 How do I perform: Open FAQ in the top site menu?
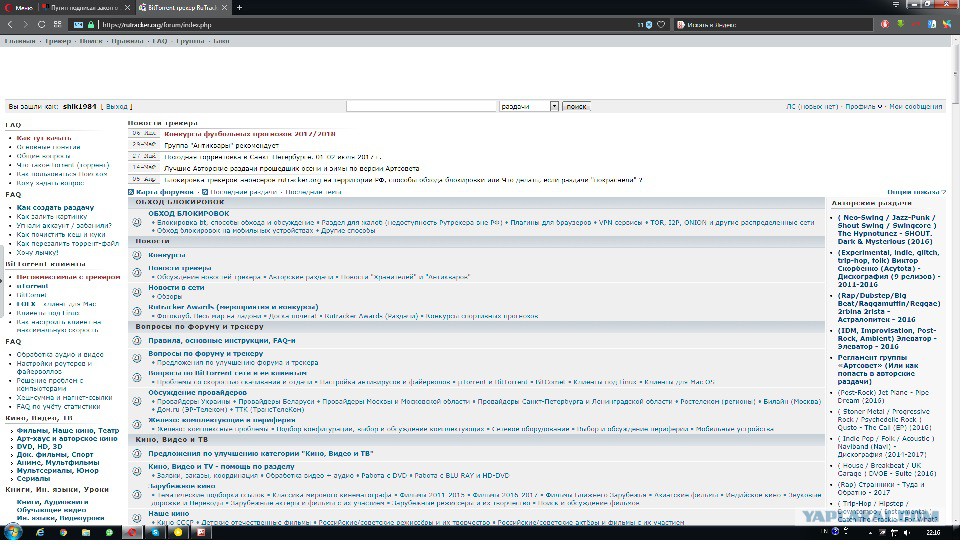pyautogui.click(x=159, y=41)
